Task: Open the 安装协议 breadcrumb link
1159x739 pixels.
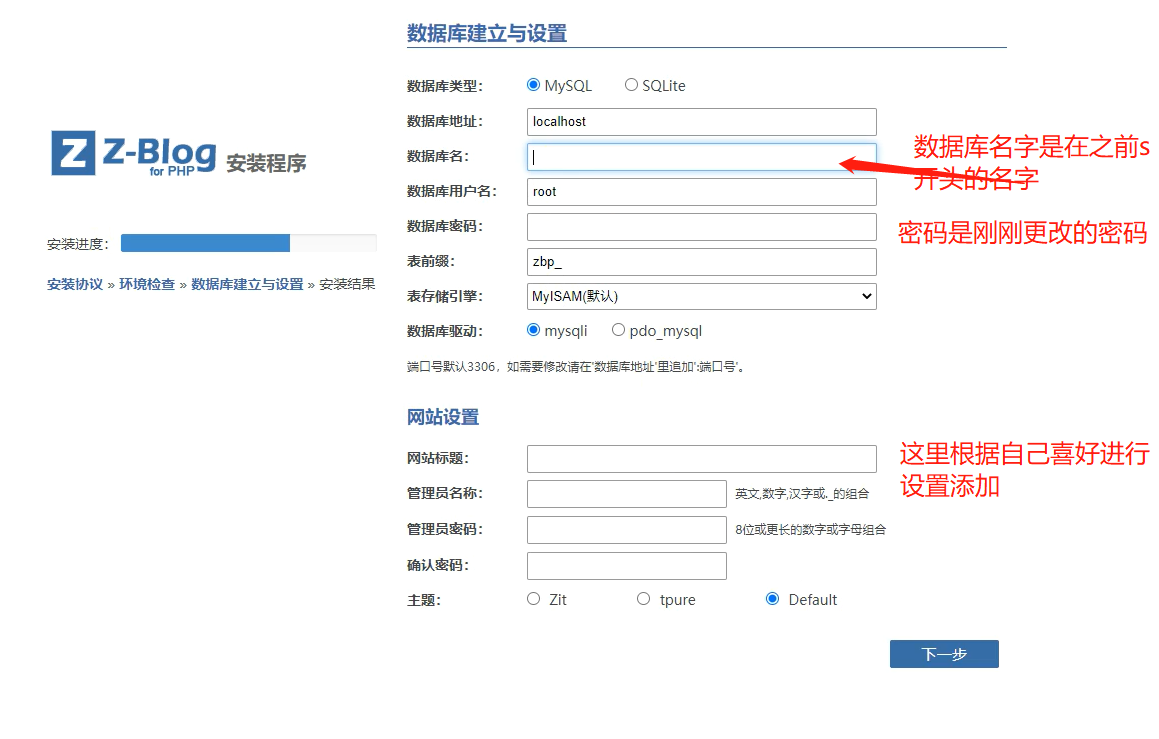Action: click(x=73, y=284)
